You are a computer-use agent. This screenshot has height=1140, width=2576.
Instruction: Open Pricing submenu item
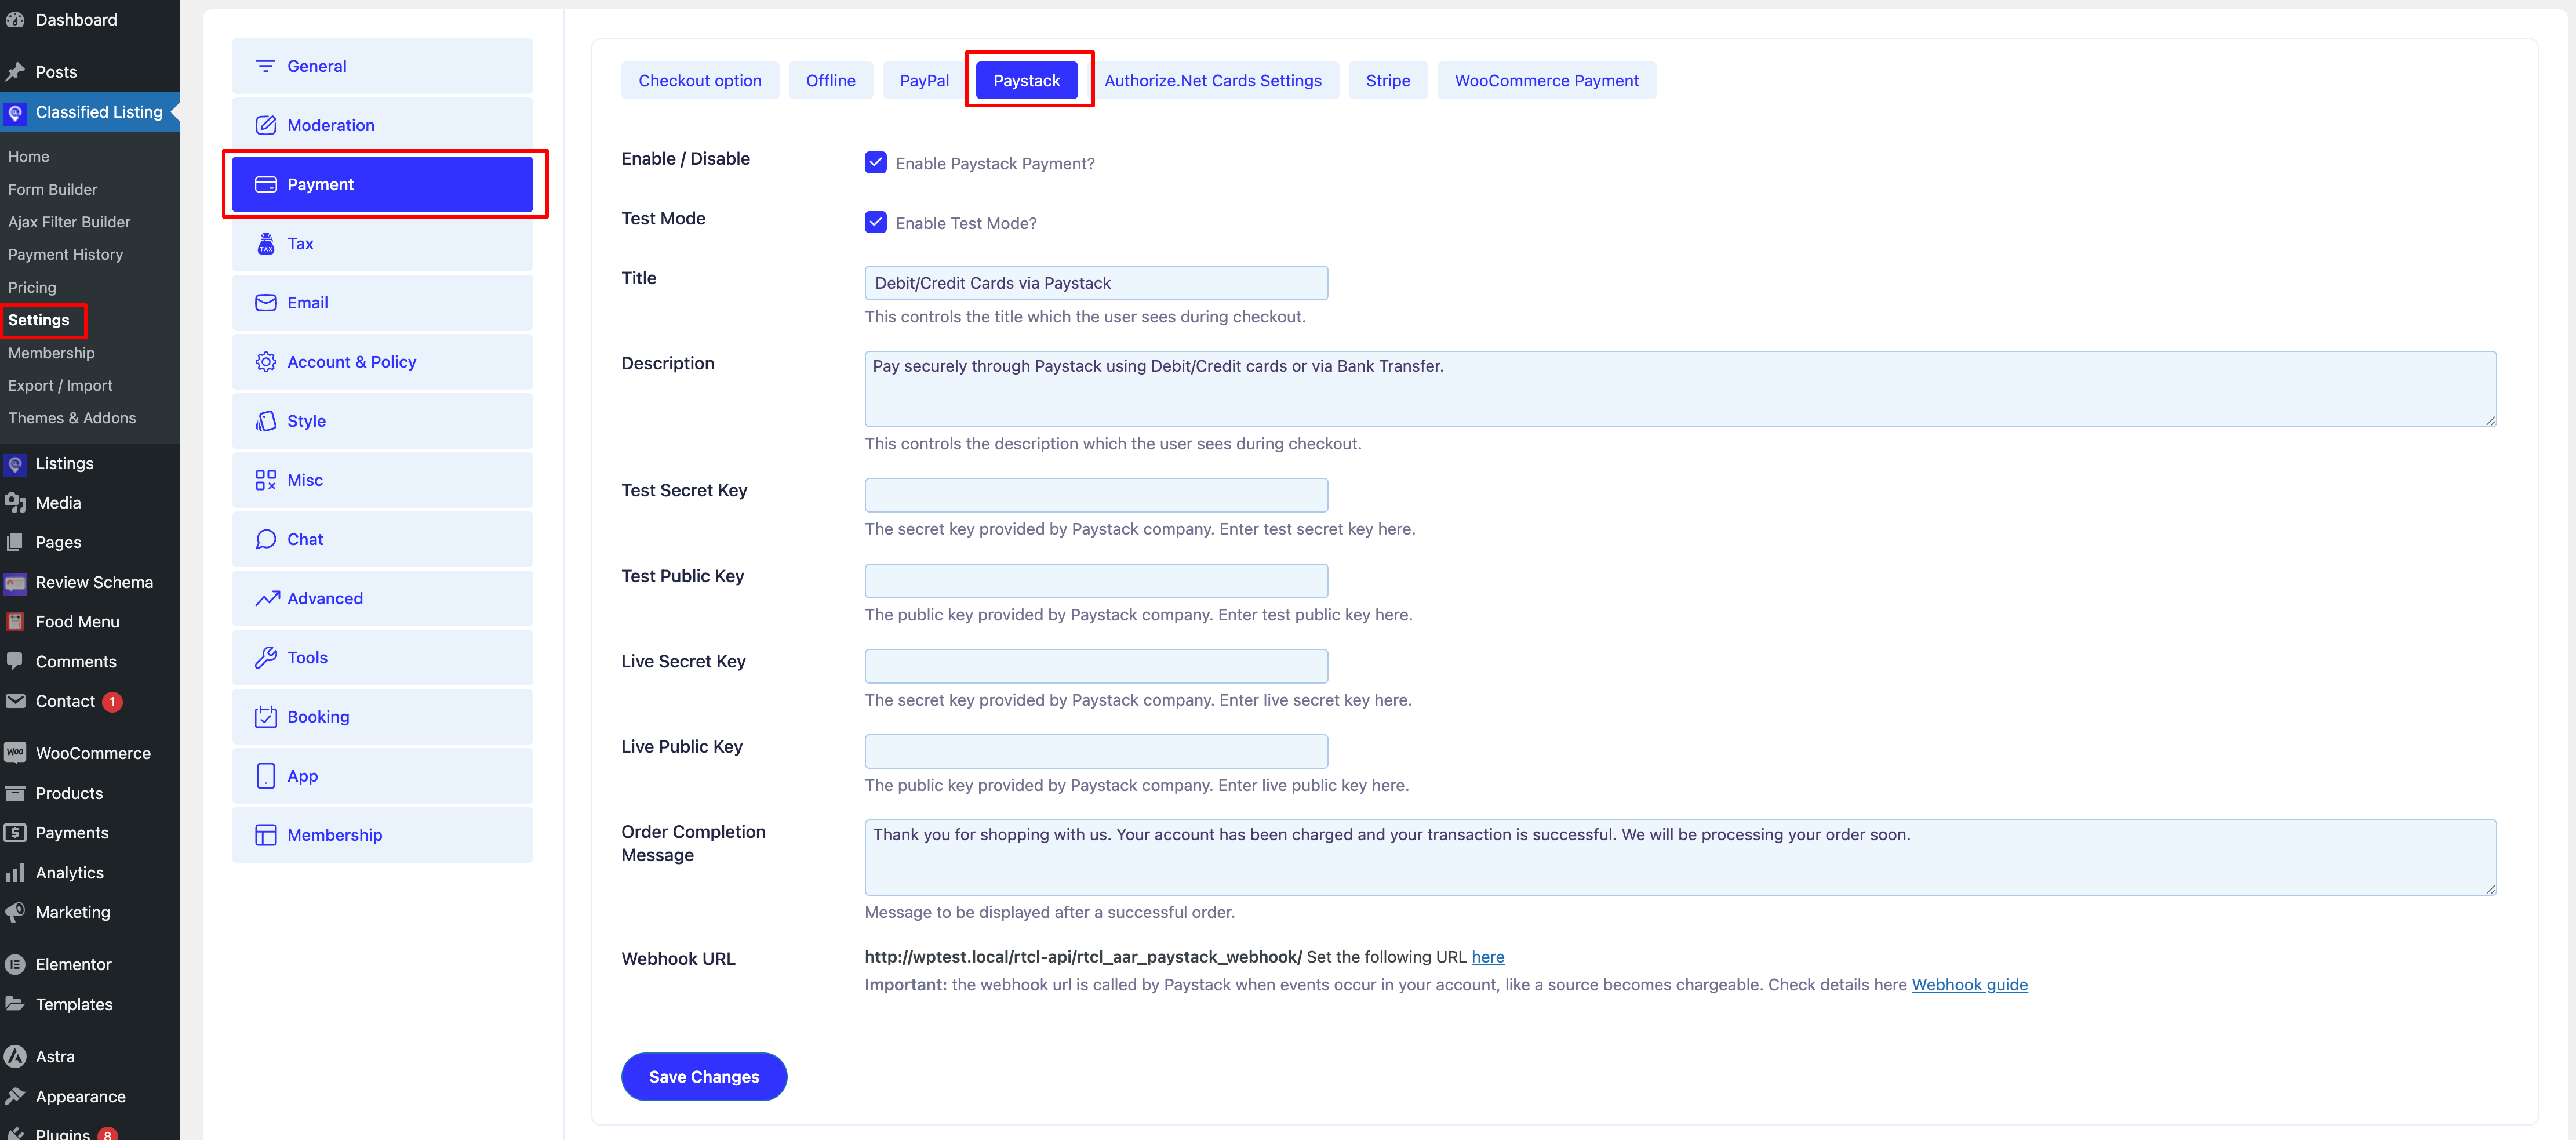click(x=32, y=287)
